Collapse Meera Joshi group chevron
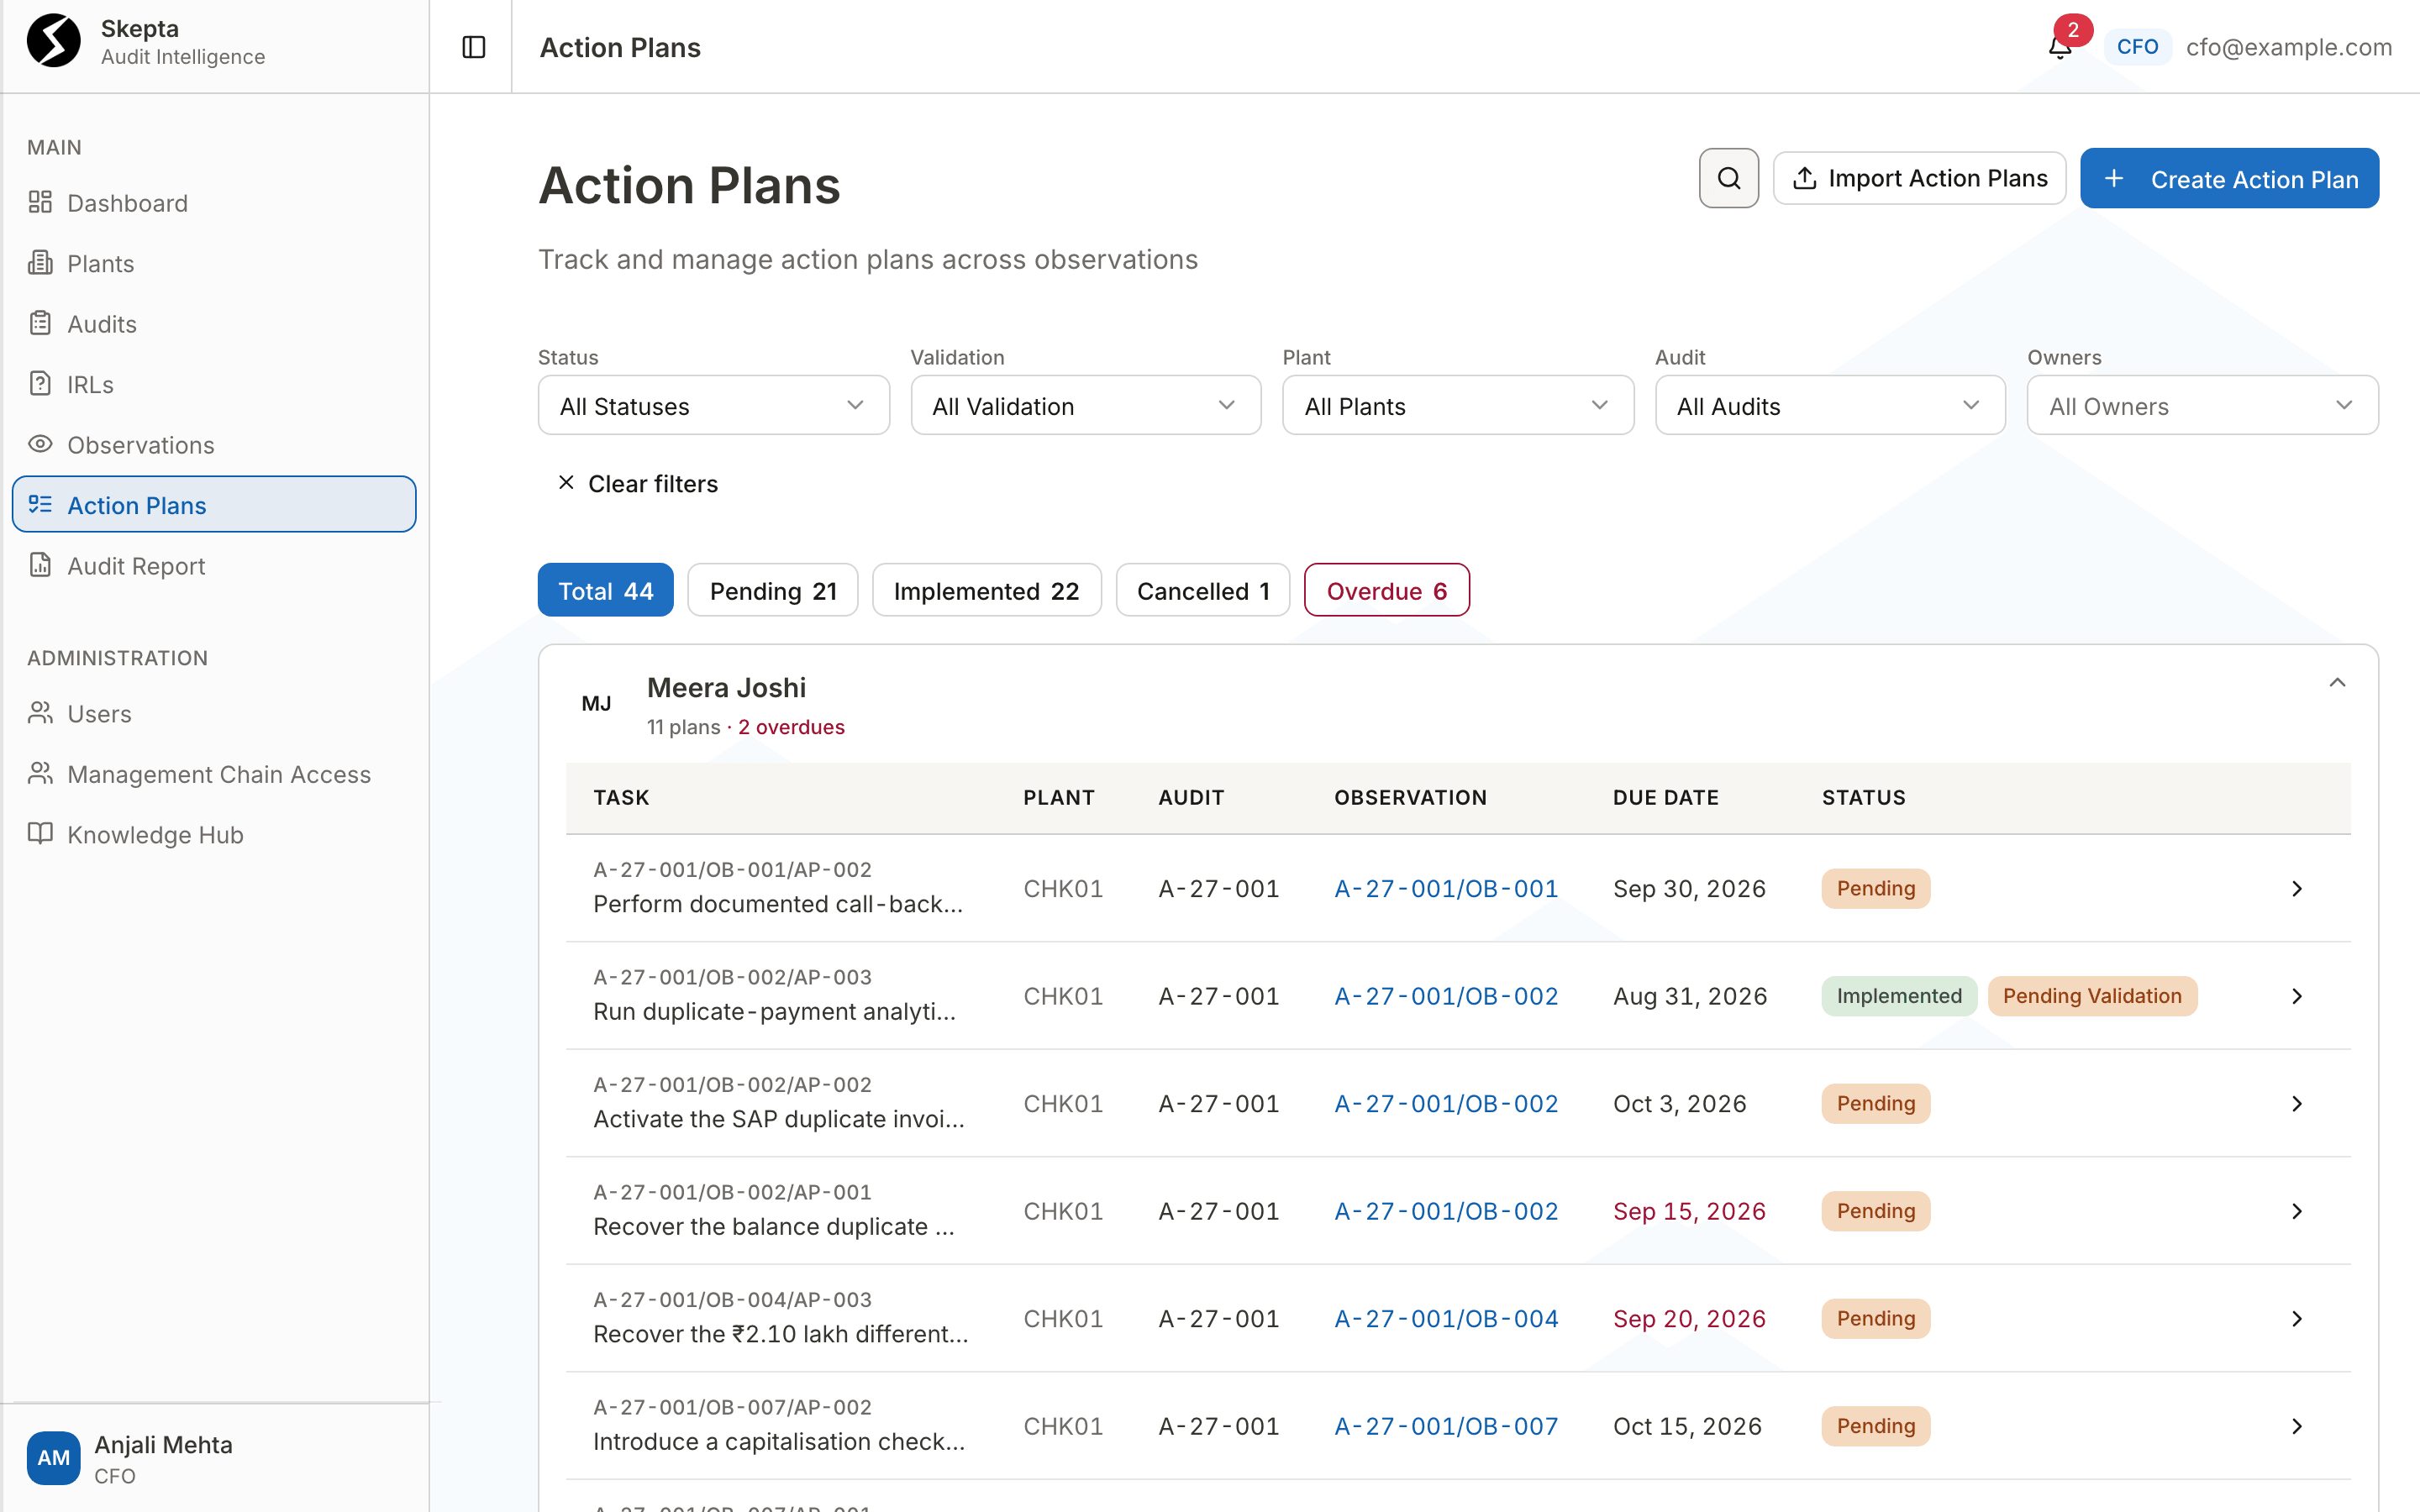Viewport: 2420px width, 1512px height. coord(2336,683)
